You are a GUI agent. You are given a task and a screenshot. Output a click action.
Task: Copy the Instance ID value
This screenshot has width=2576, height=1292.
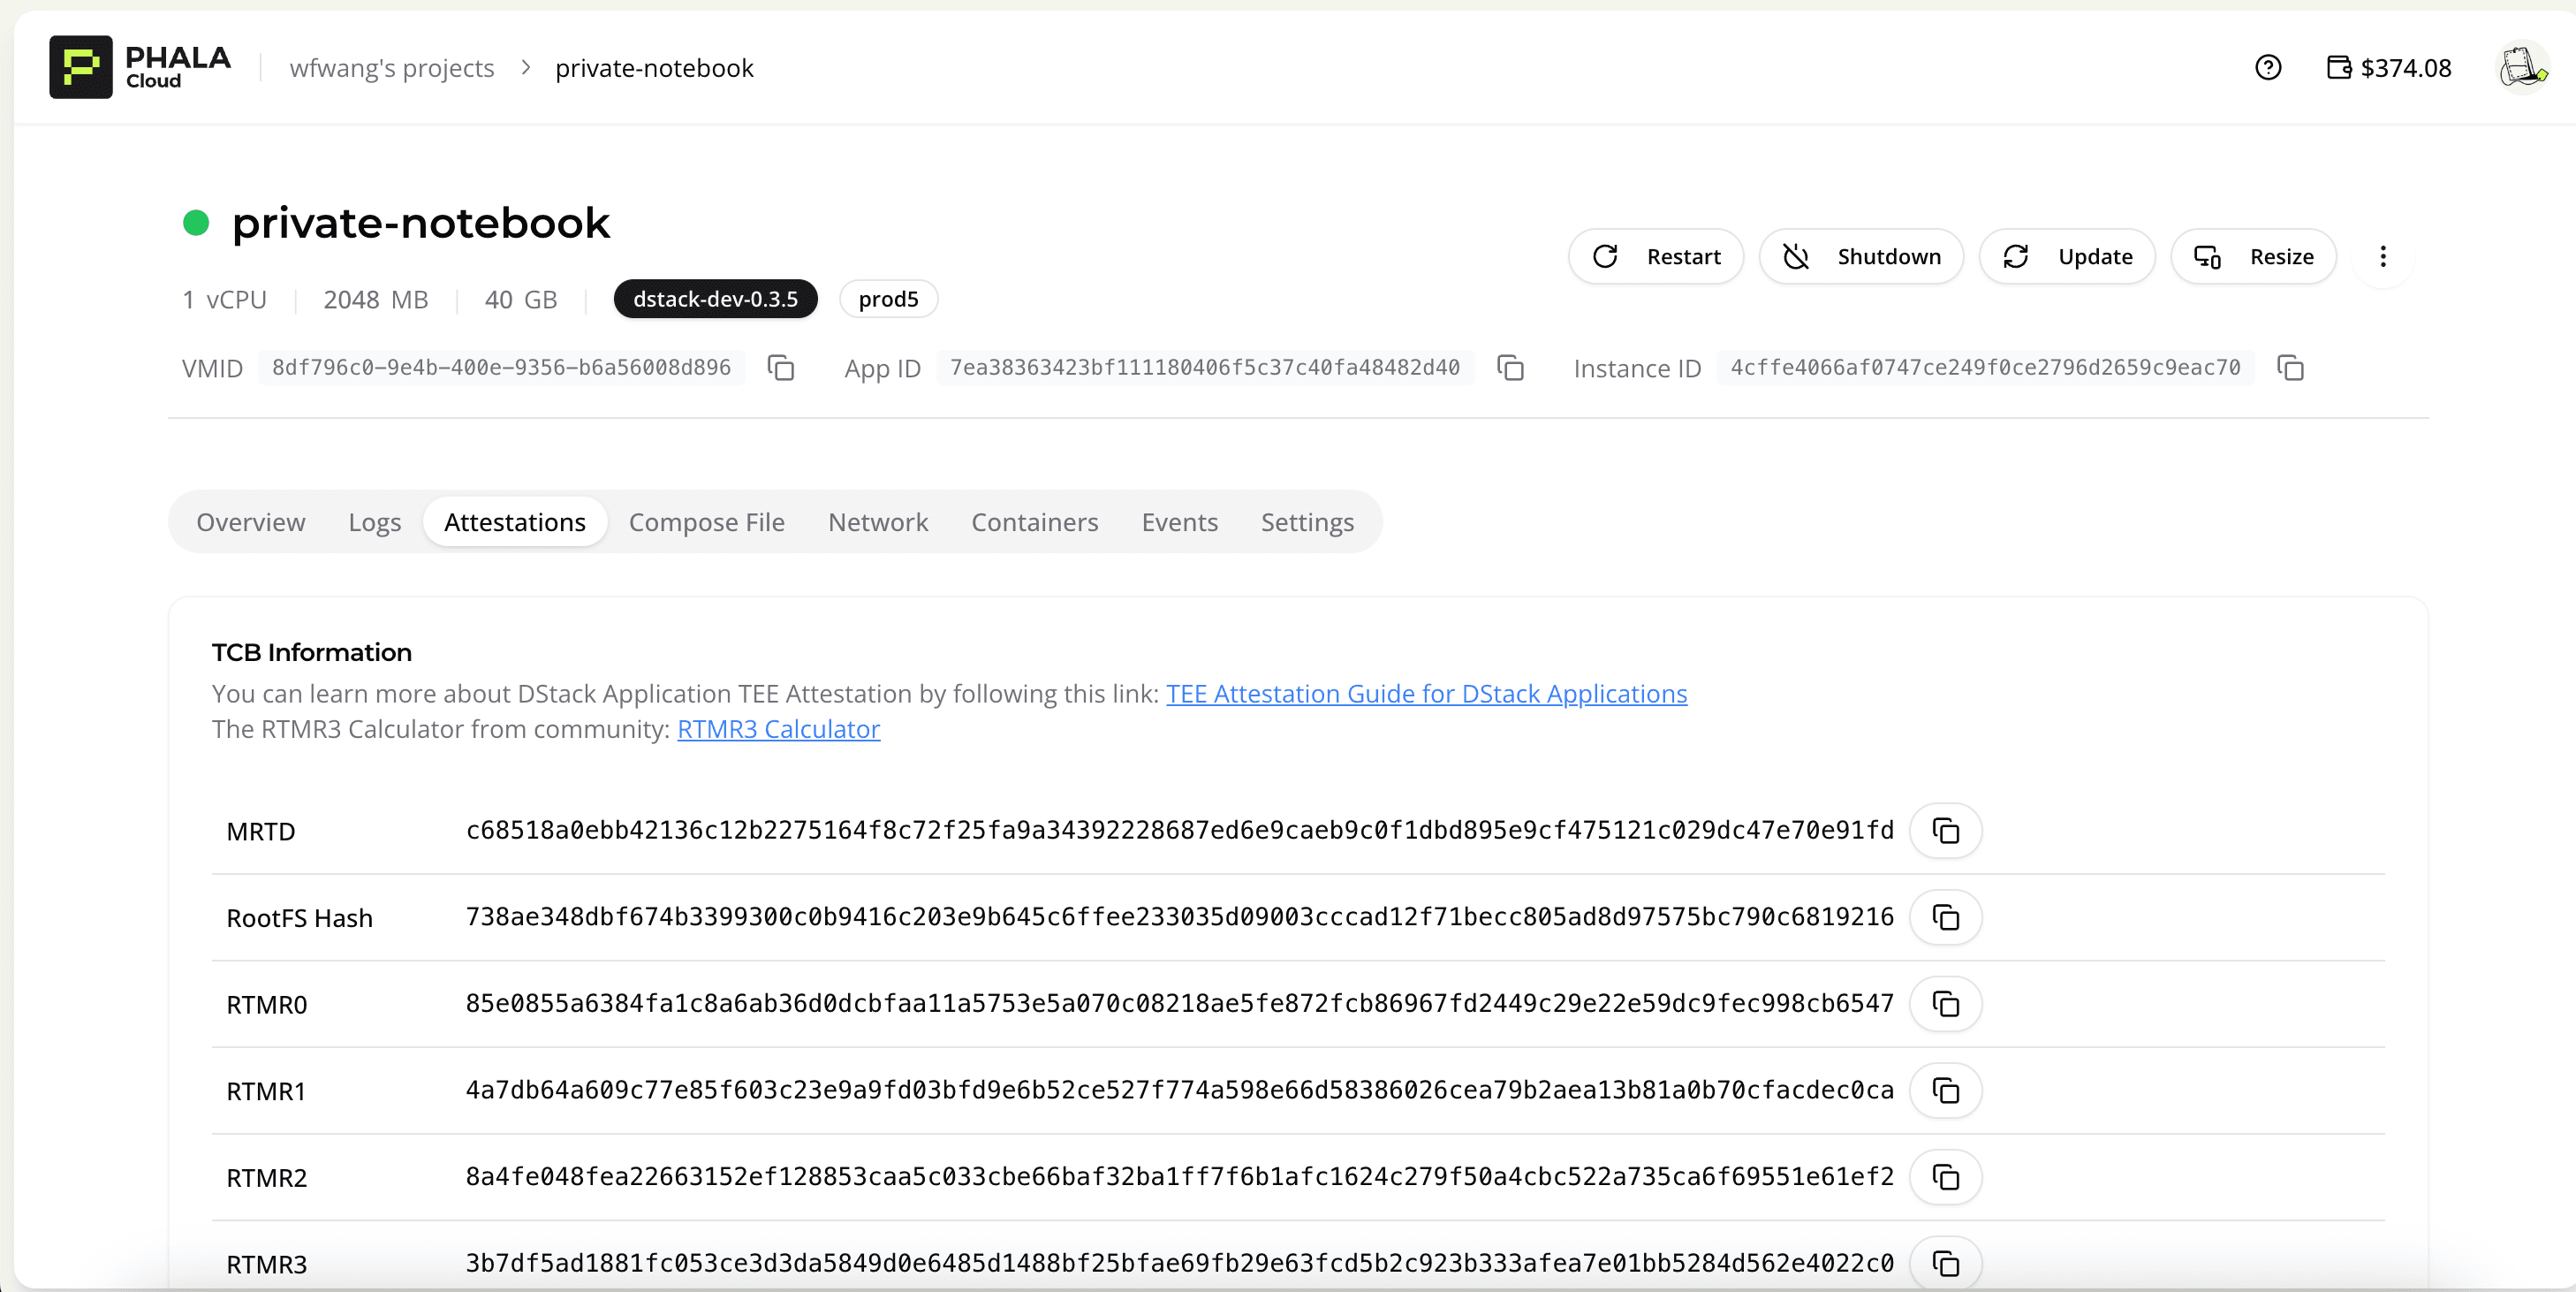[2290, 368]
